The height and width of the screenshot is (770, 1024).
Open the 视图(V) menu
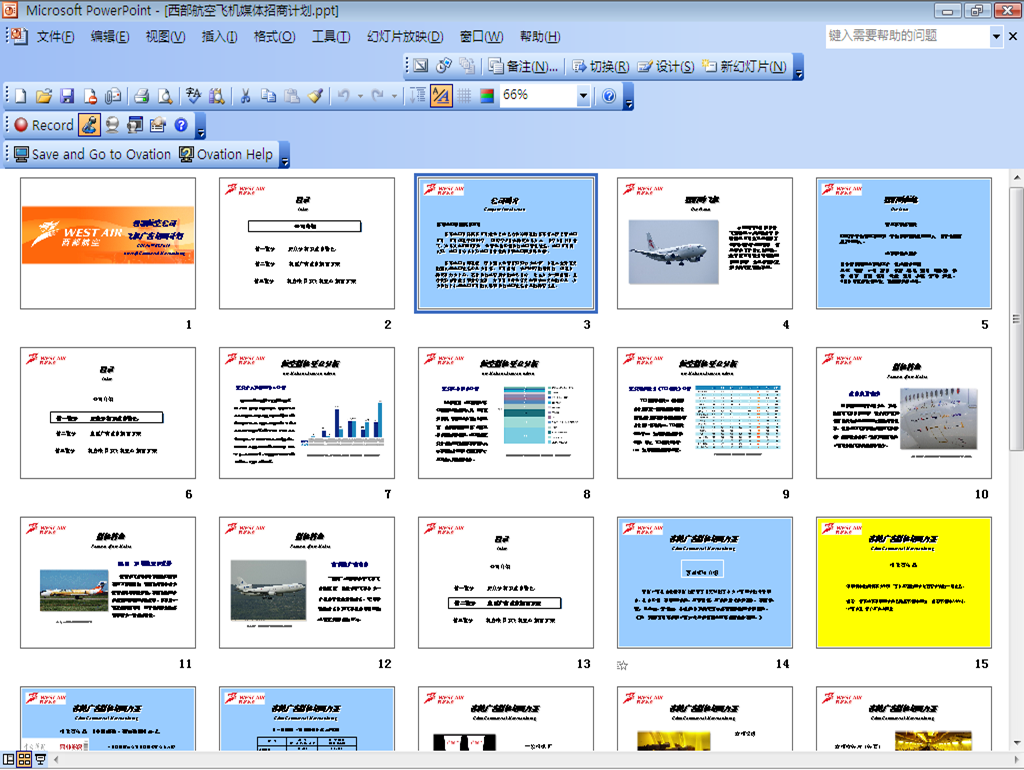[165, 37]
